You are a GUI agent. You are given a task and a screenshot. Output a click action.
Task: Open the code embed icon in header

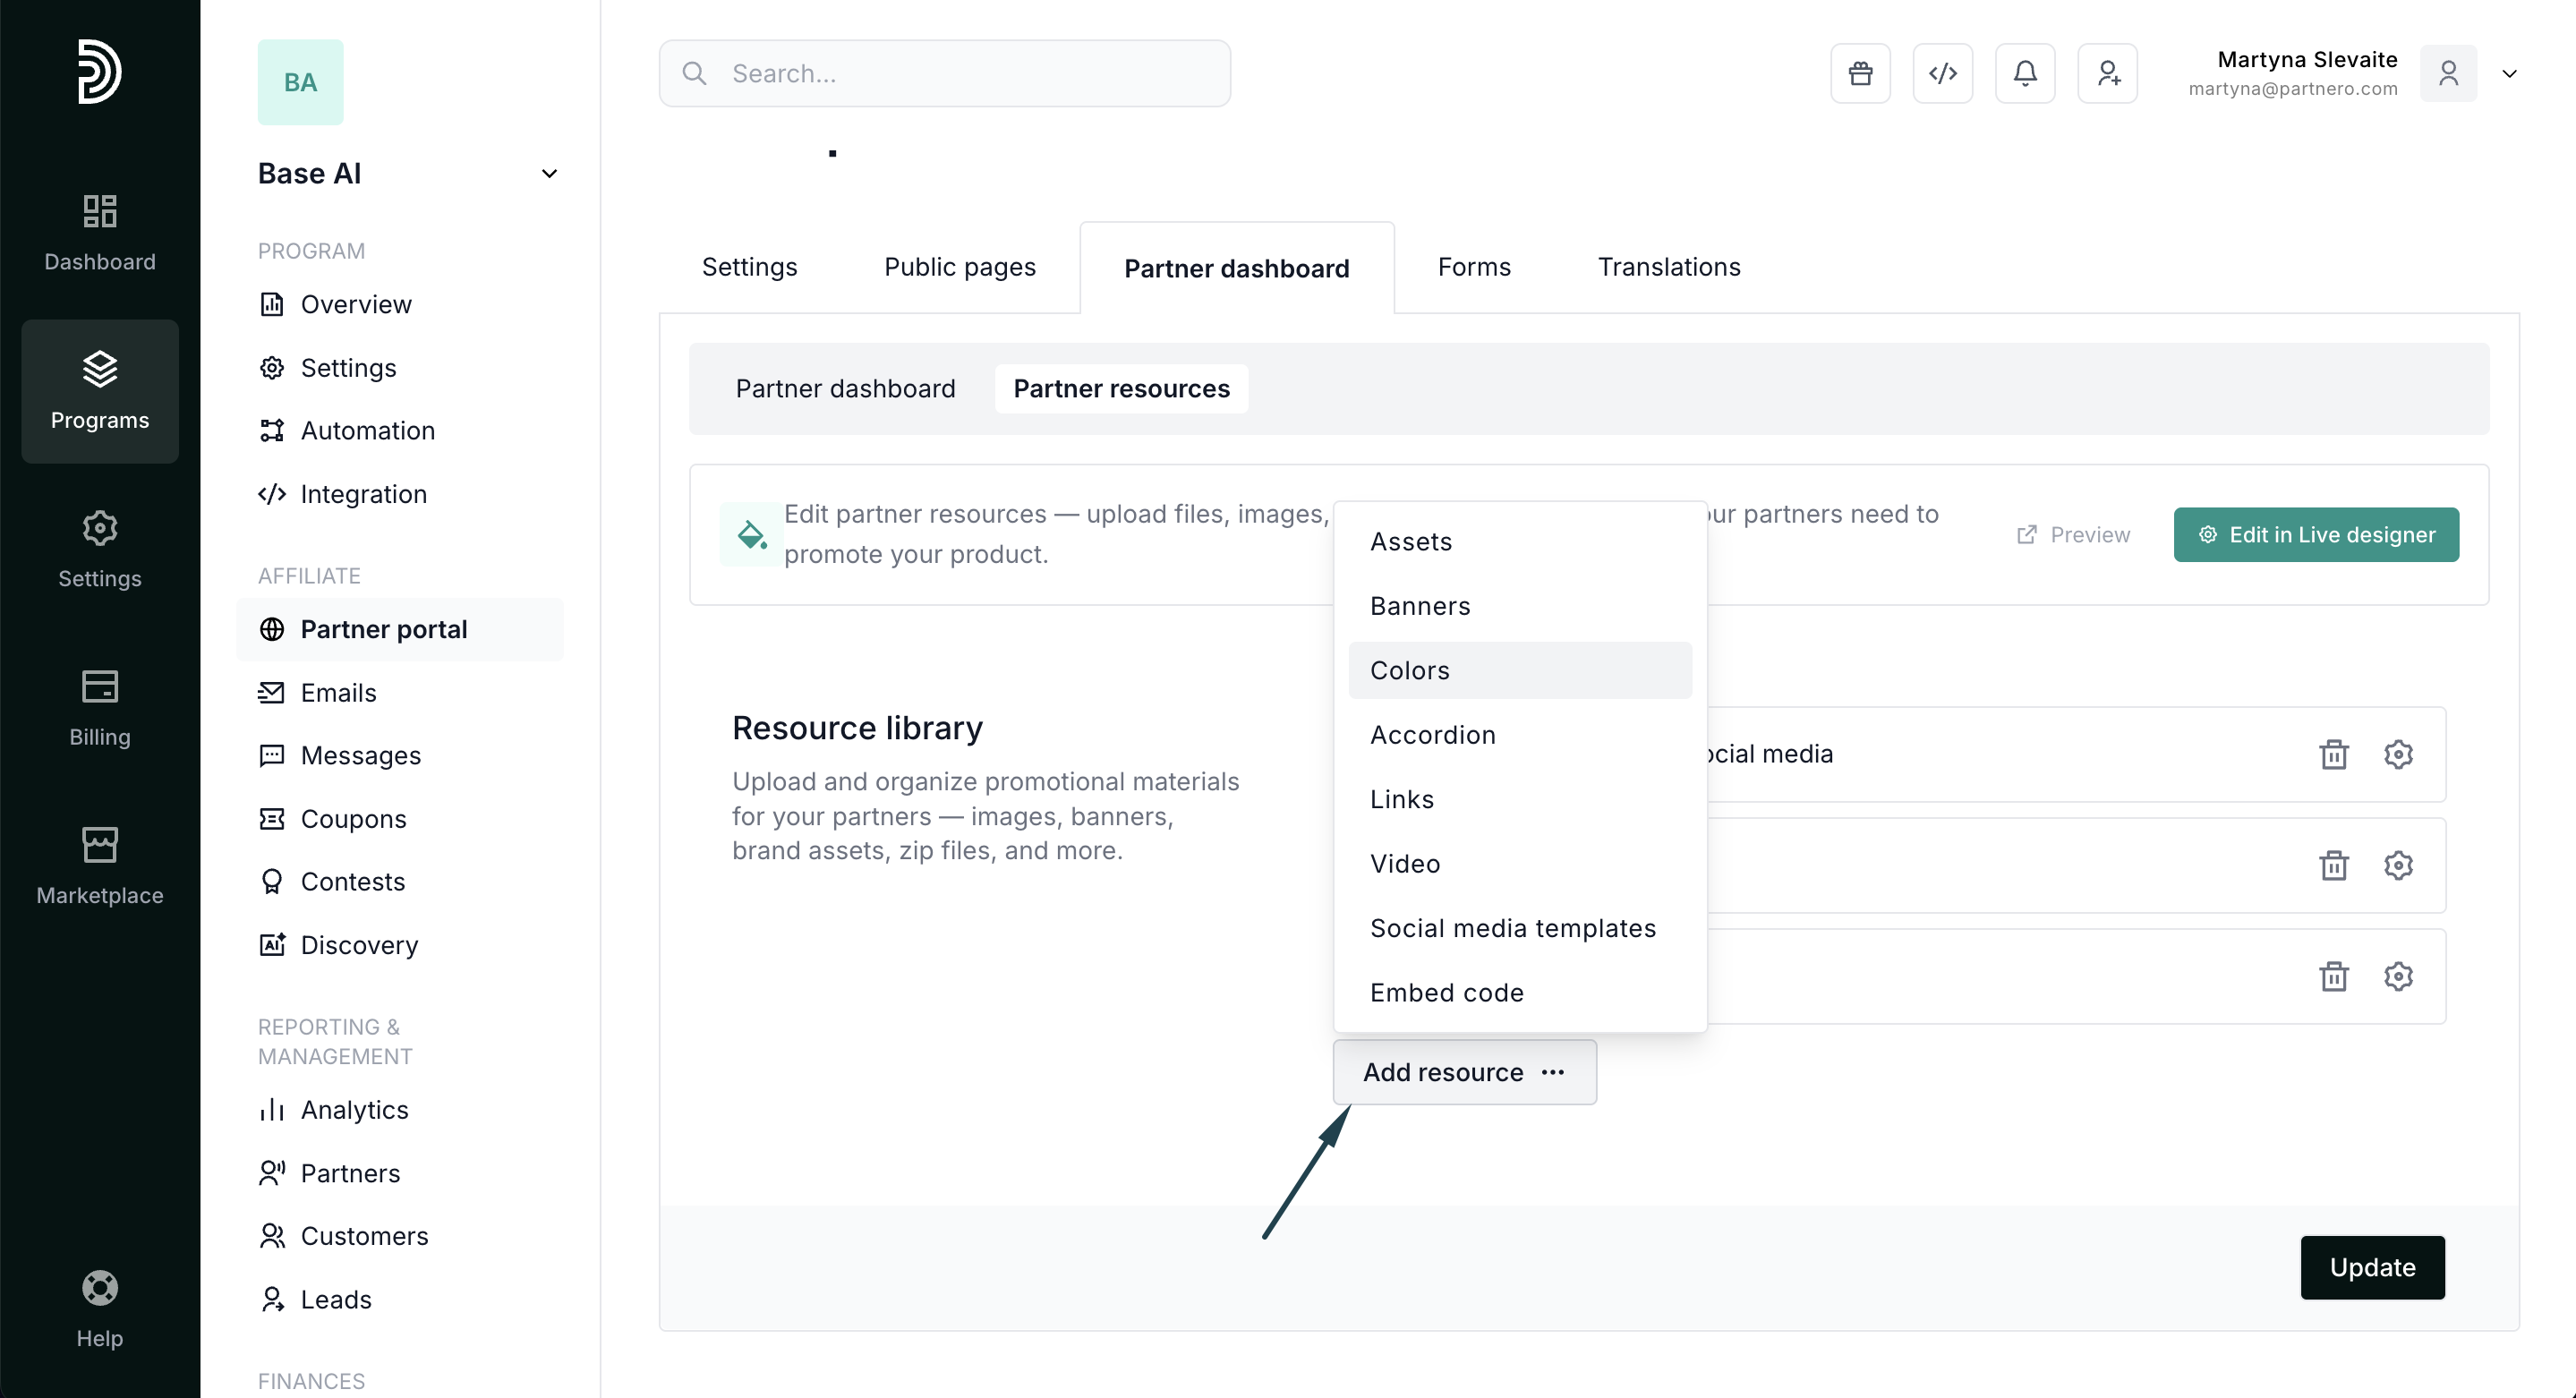click(1942, 73)
